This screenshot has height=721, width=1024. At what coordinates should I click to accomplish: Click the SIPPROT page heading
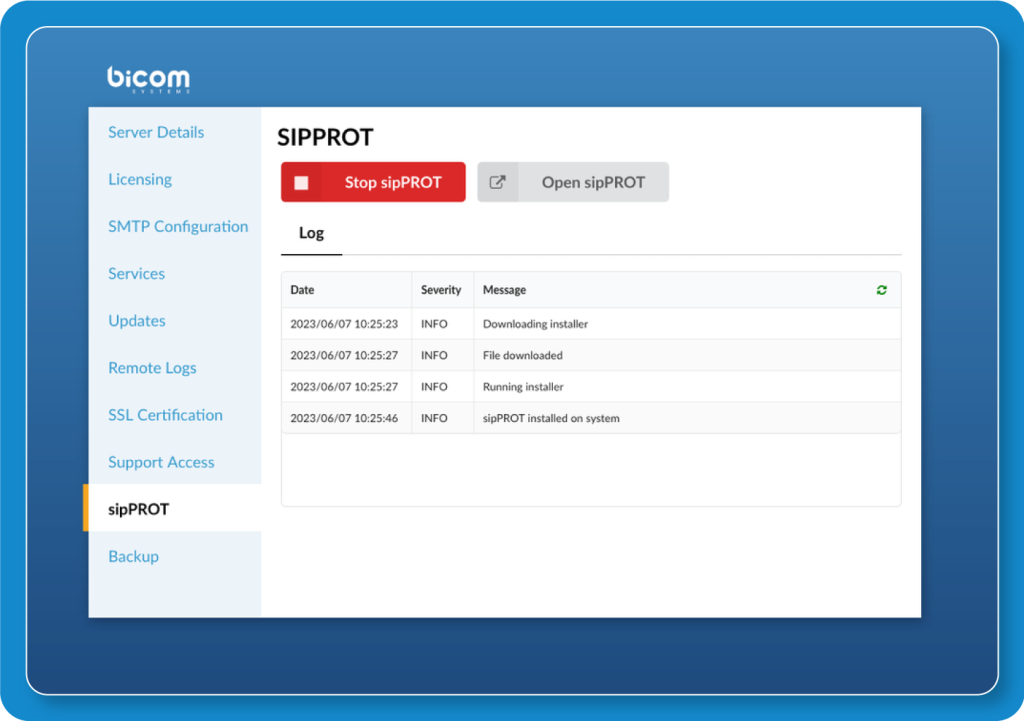(325, 137)
